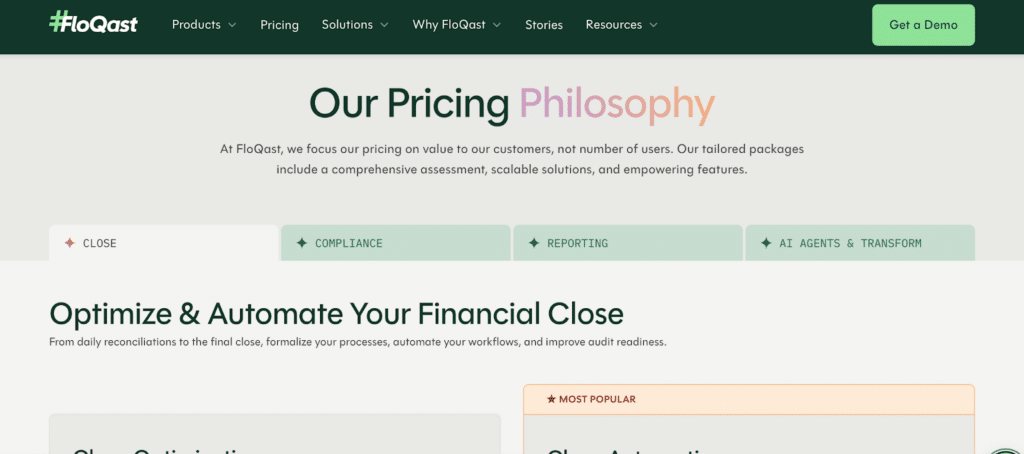Image resolution: width=1024 pixels, height=454 pixels.
Task: Click the sparkle icon on Compliance tab
Action: (301, 243)
